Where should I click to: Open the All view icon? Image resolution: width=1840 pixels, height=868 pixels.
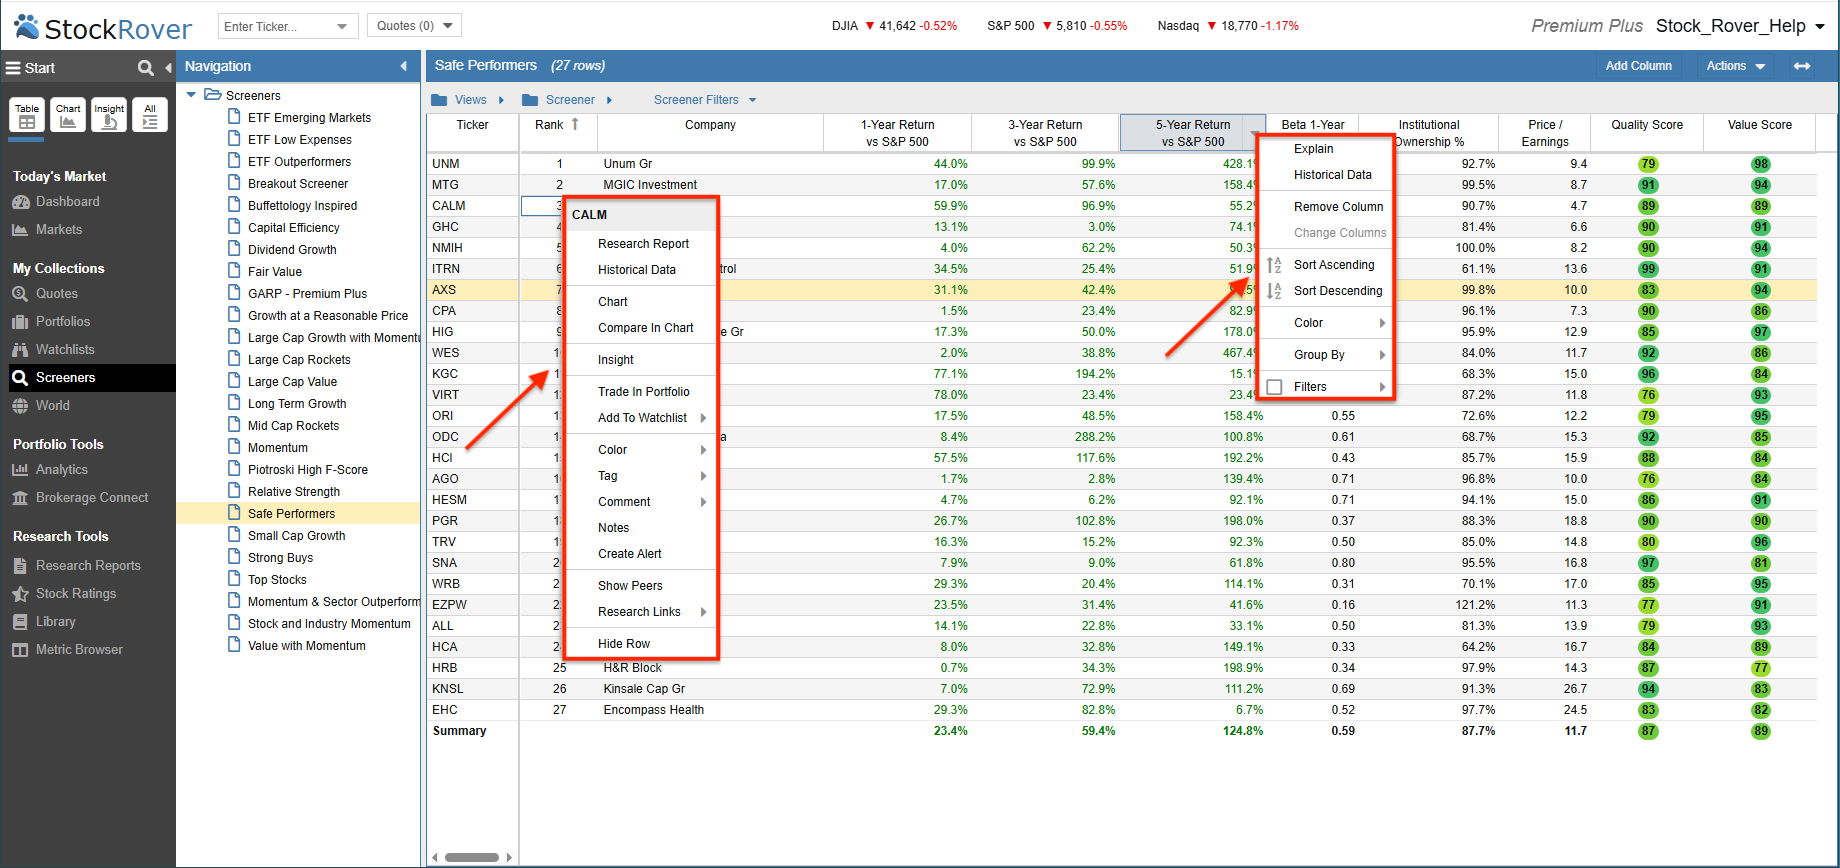point(150,115)
